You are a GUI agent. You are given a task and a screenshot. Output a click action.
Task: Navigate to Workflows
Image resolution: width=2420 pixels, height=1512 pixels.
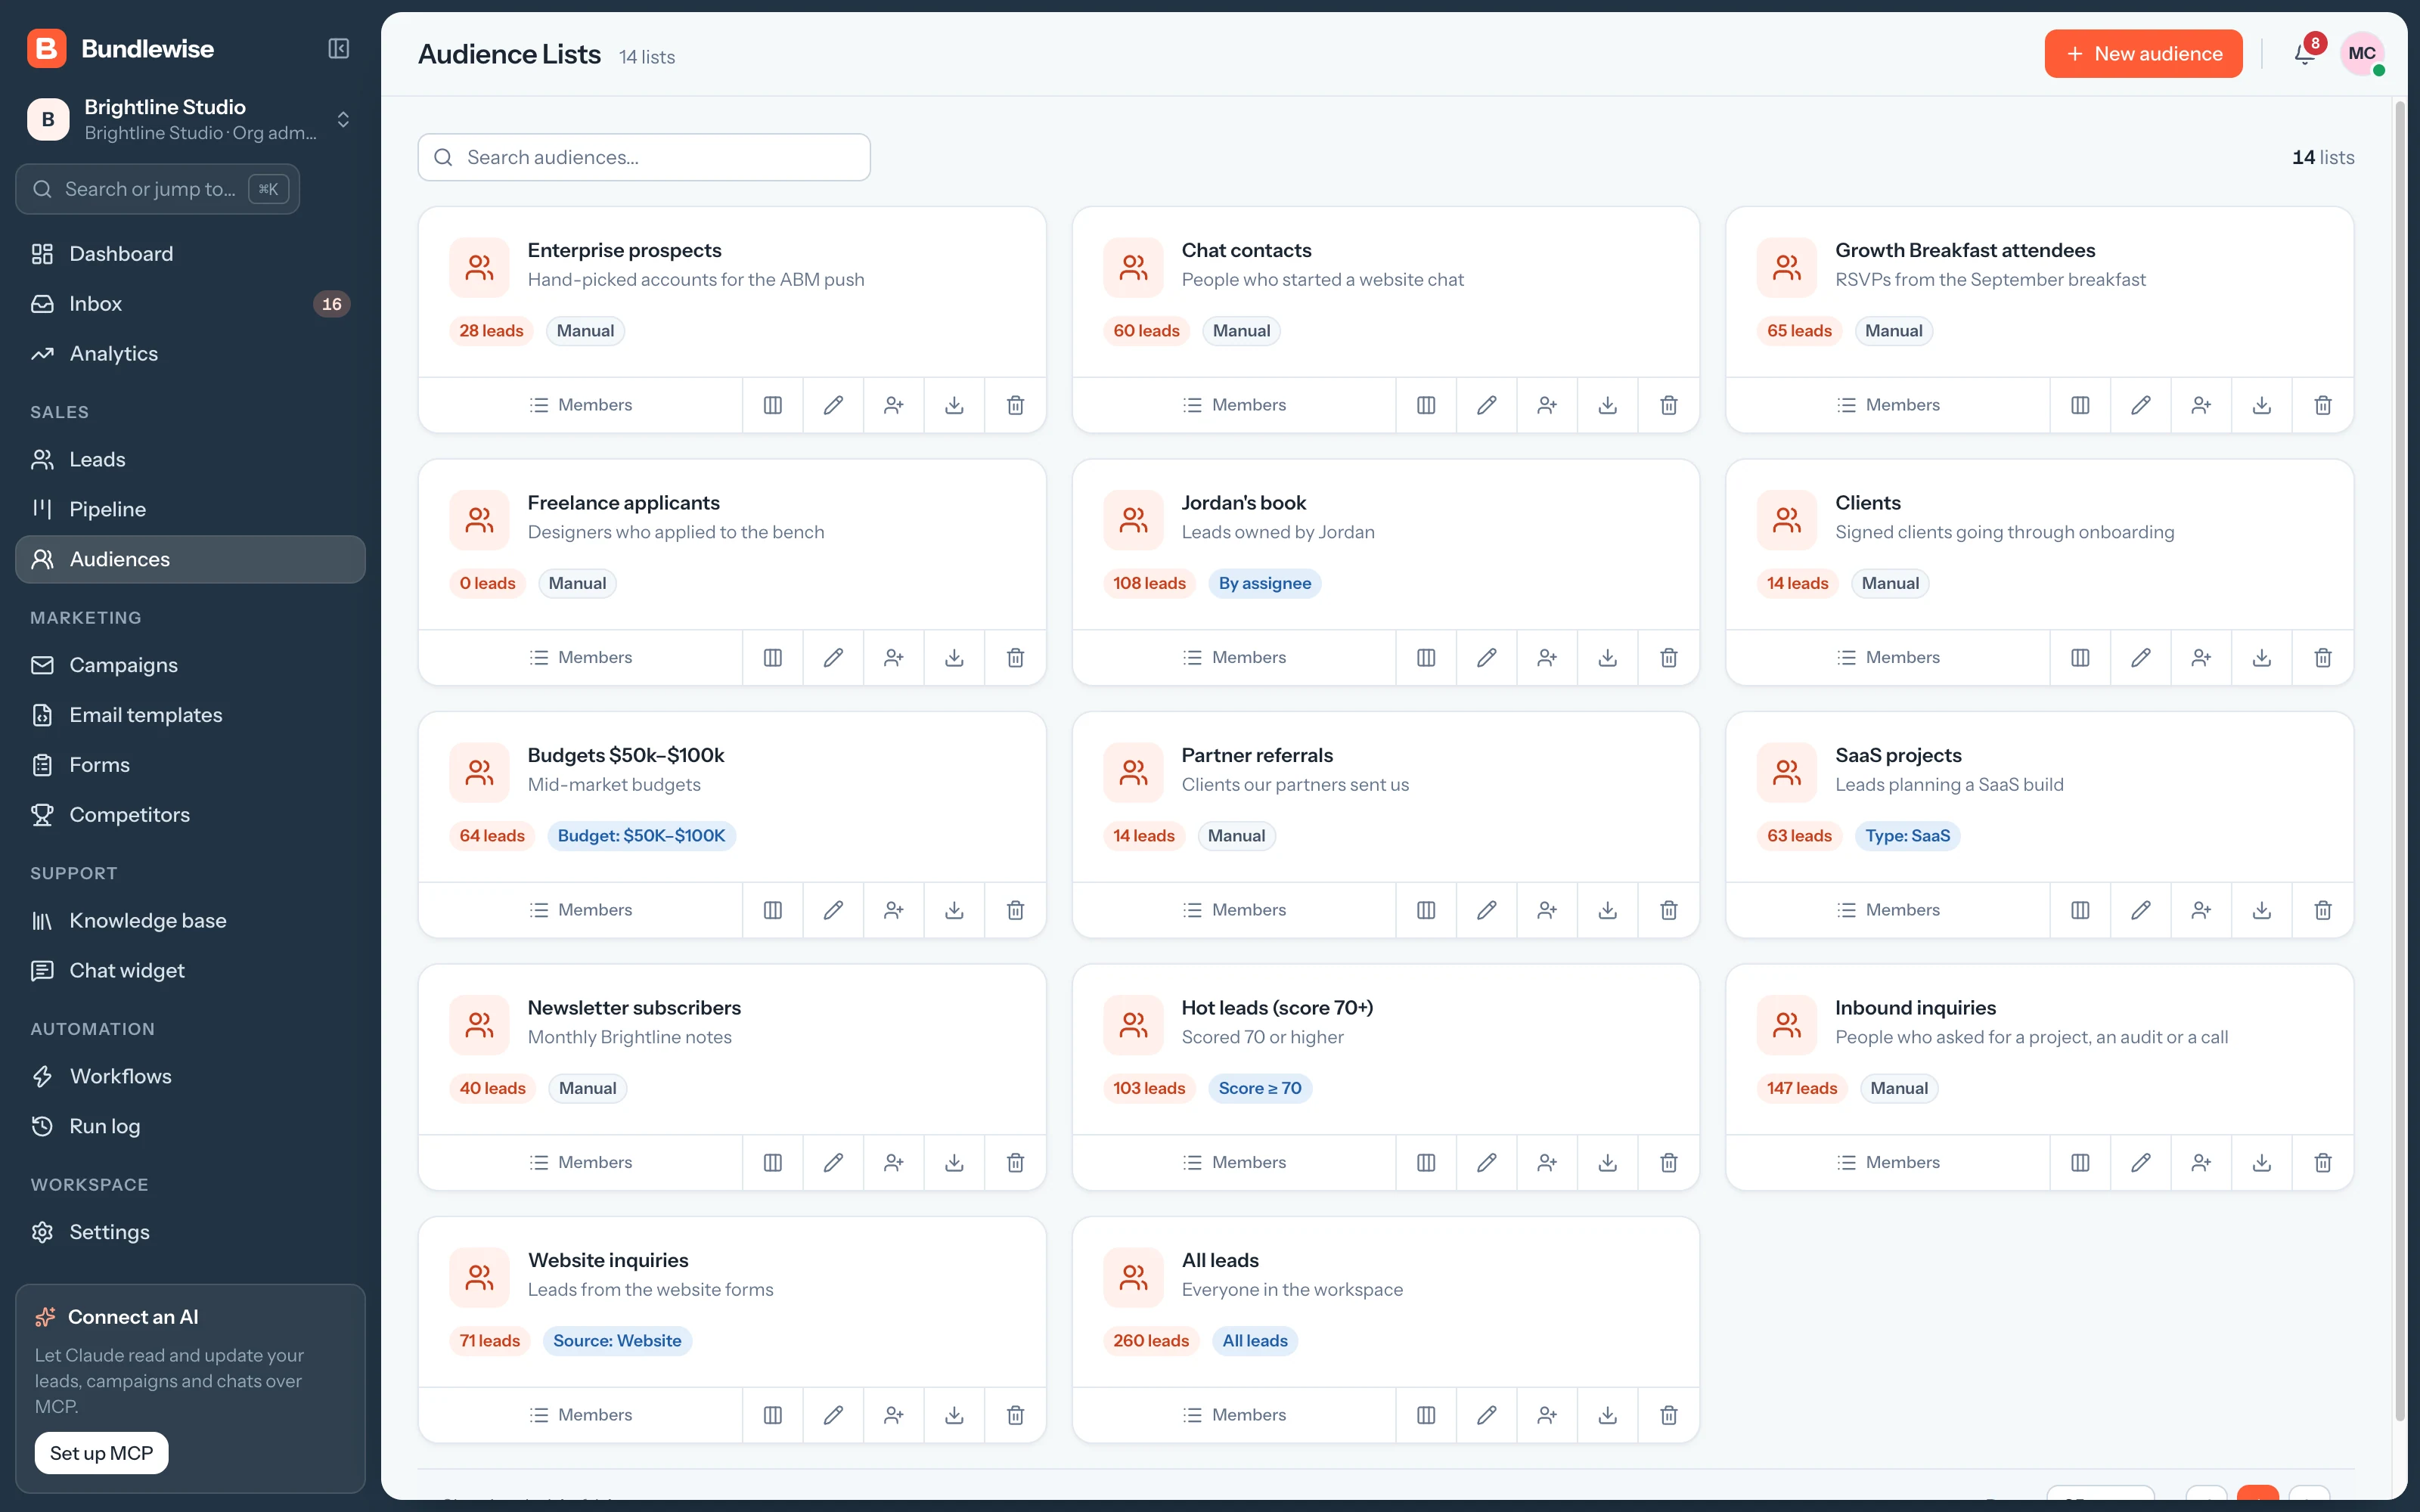coord(190,1076)
